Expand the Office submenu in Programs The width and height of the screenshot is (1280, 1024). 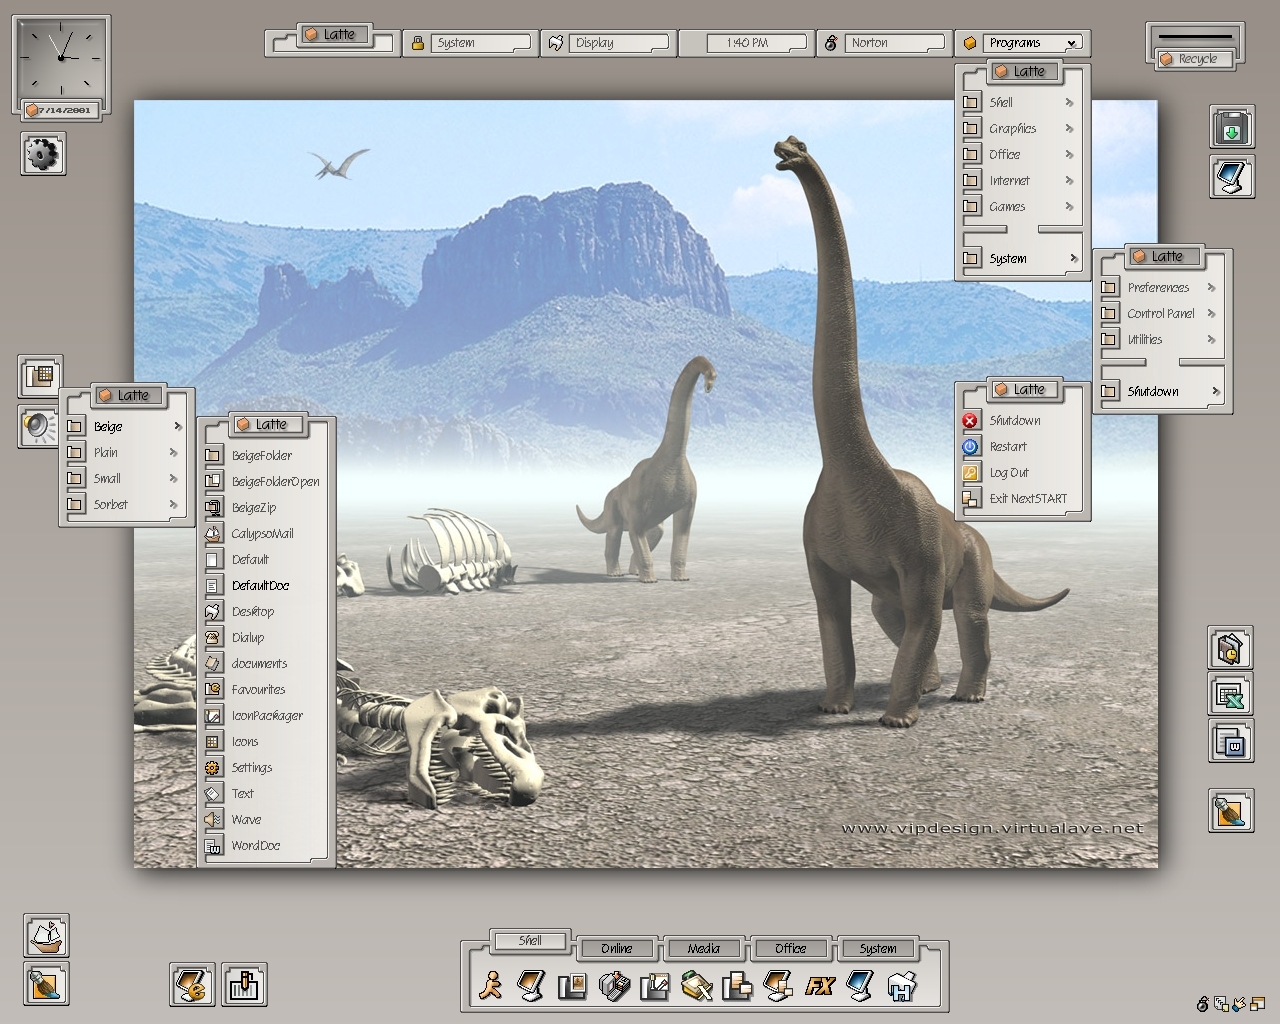pyautogui.click(x=1020, y=154)
